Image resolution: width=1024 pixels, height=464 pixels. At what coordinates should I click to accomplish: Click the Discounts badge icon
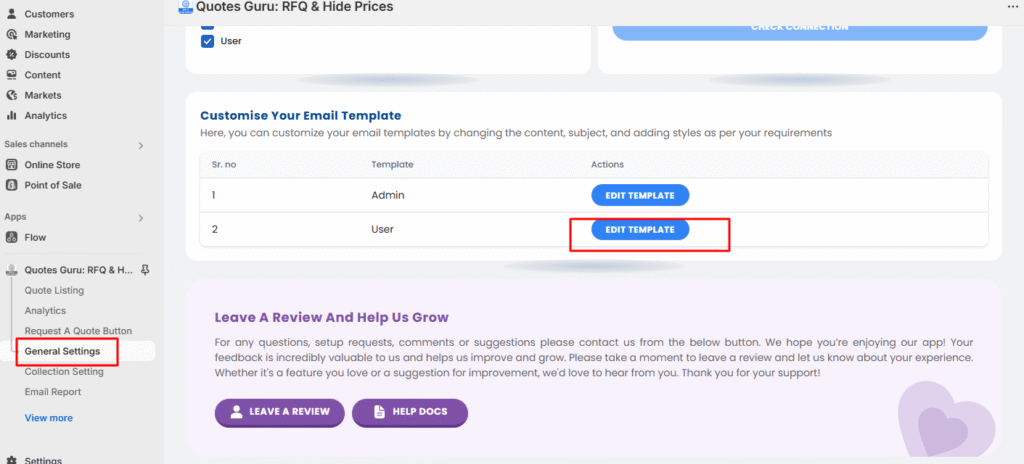pos(11,54)
